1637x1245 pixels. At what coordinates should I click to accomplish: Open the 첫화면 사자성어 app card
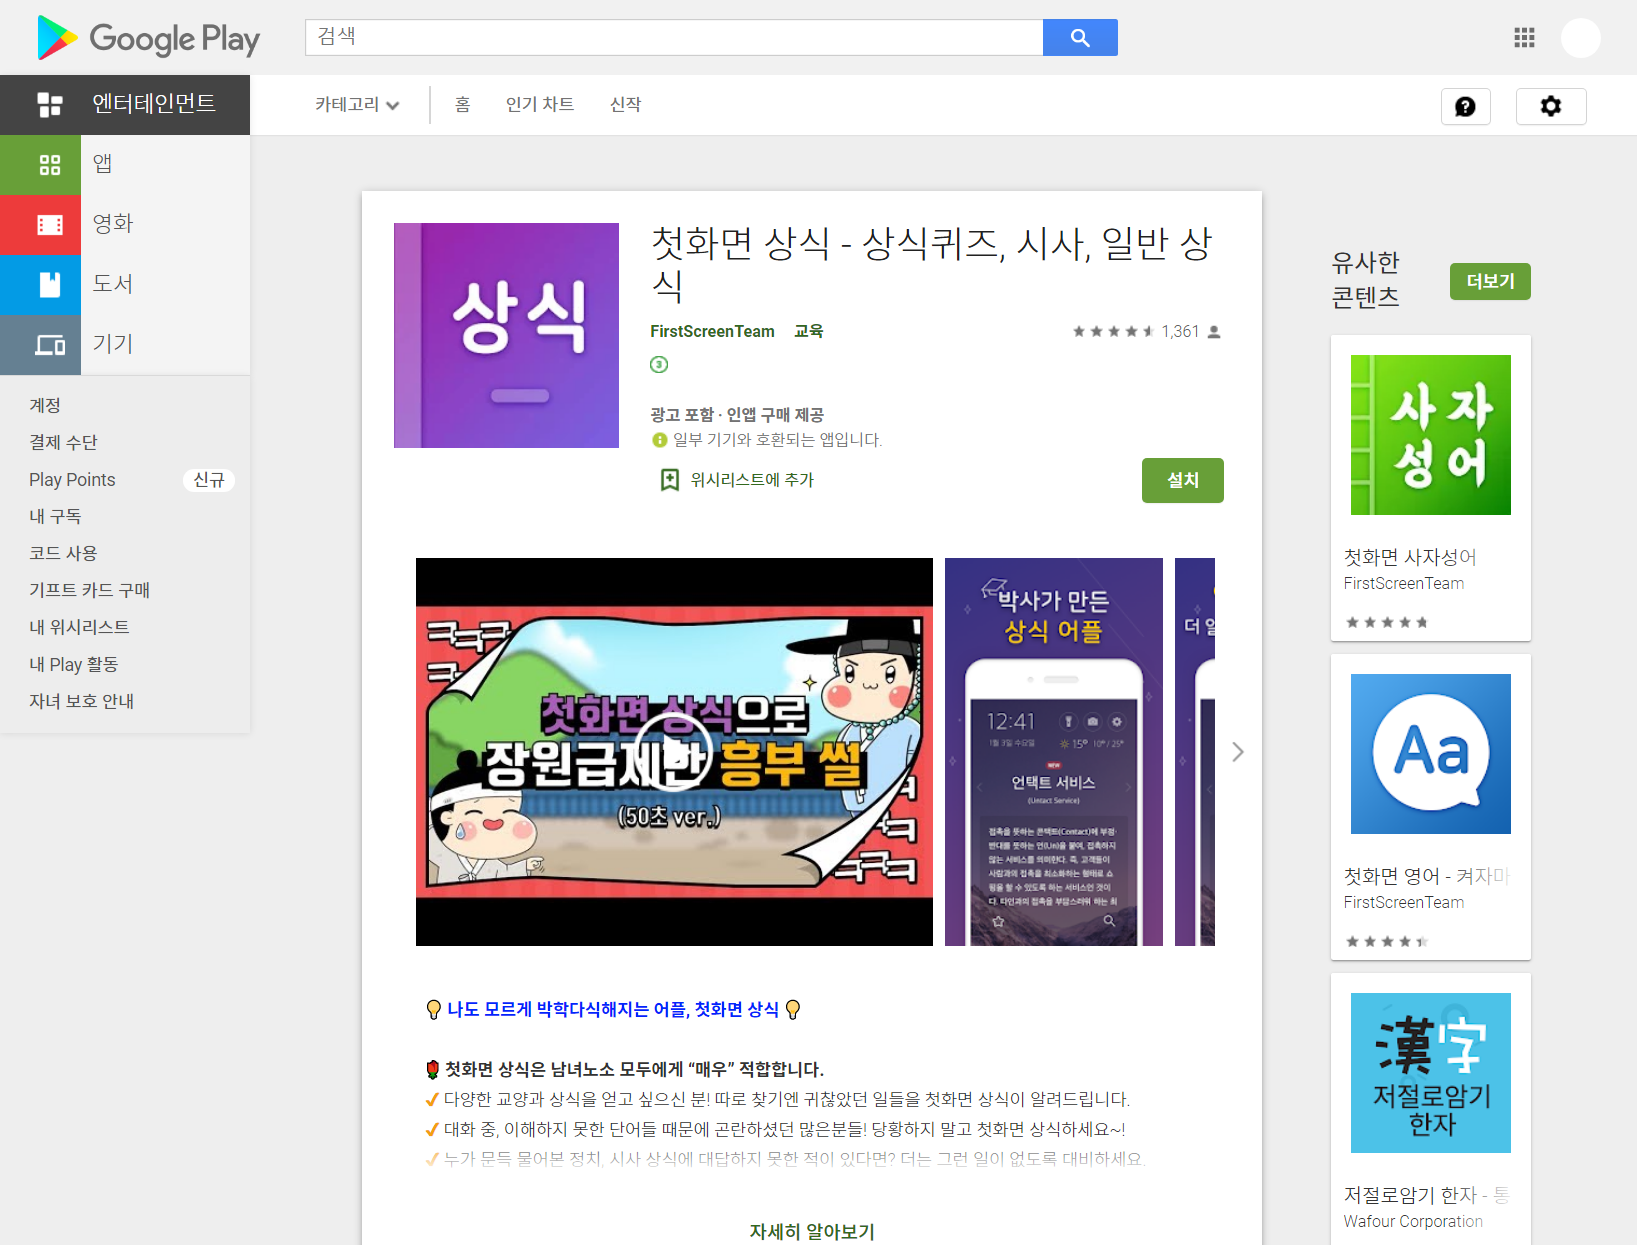coord(1431,488)
